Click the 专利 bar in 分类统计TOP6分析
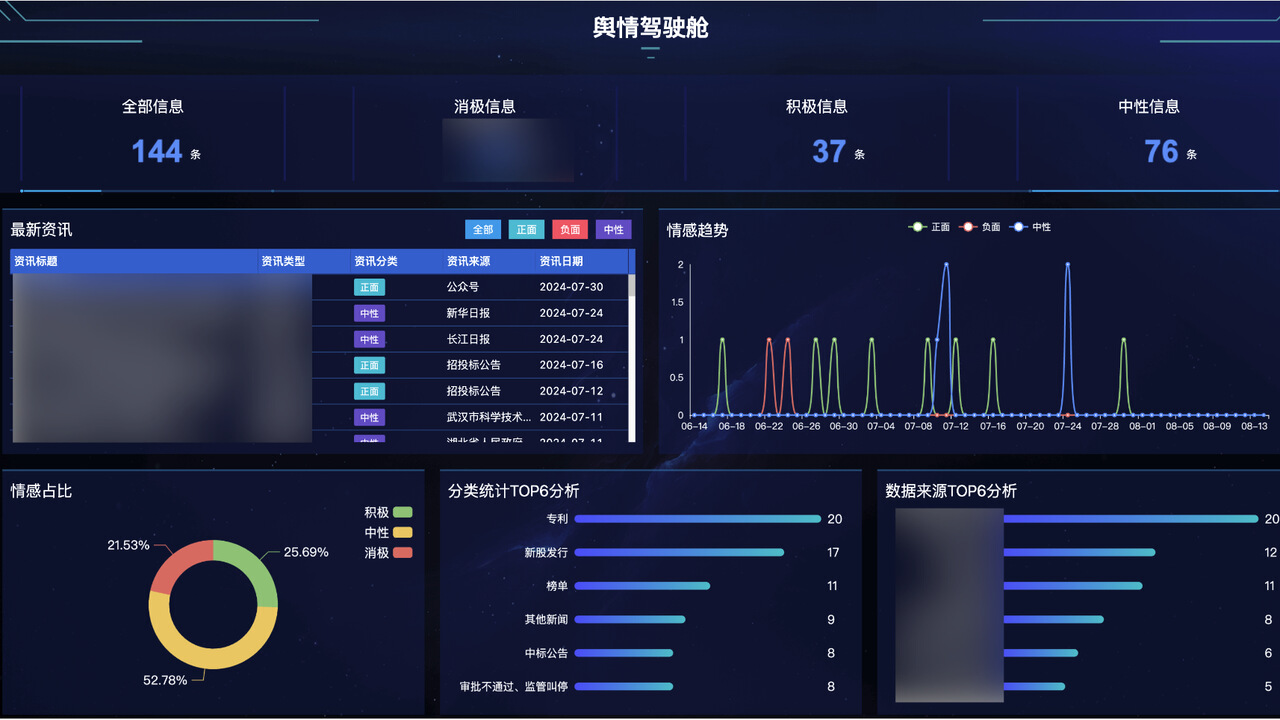This screenshot has height=720, width=1280. click(697, 519)
